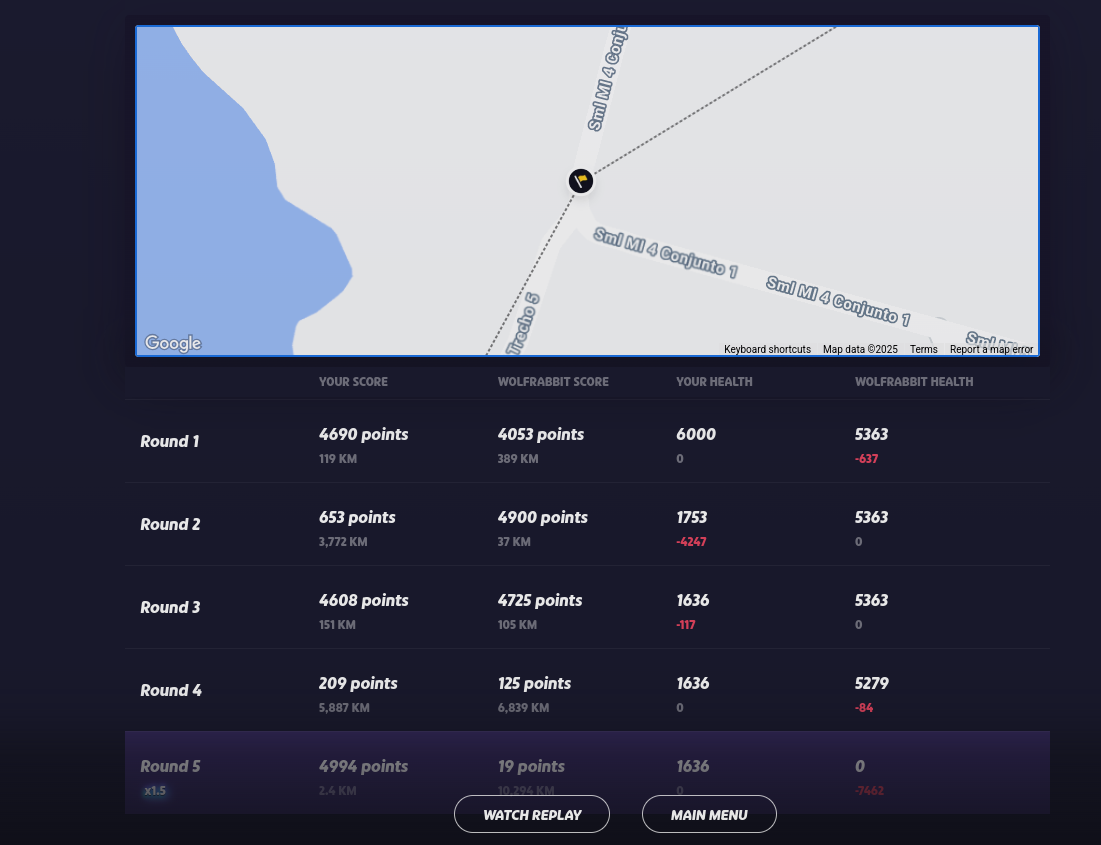Click the flag marker on the map
This screenshot has width=1101, height=845.
(581, 181)
